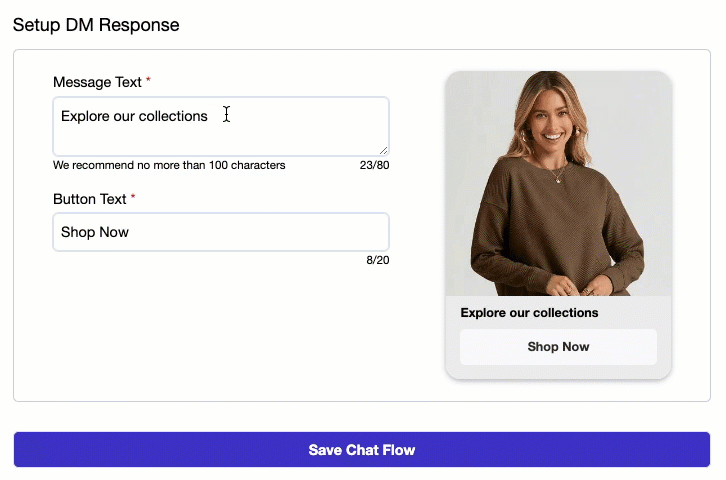Click the gray footer of the preview card

point(558,371)
